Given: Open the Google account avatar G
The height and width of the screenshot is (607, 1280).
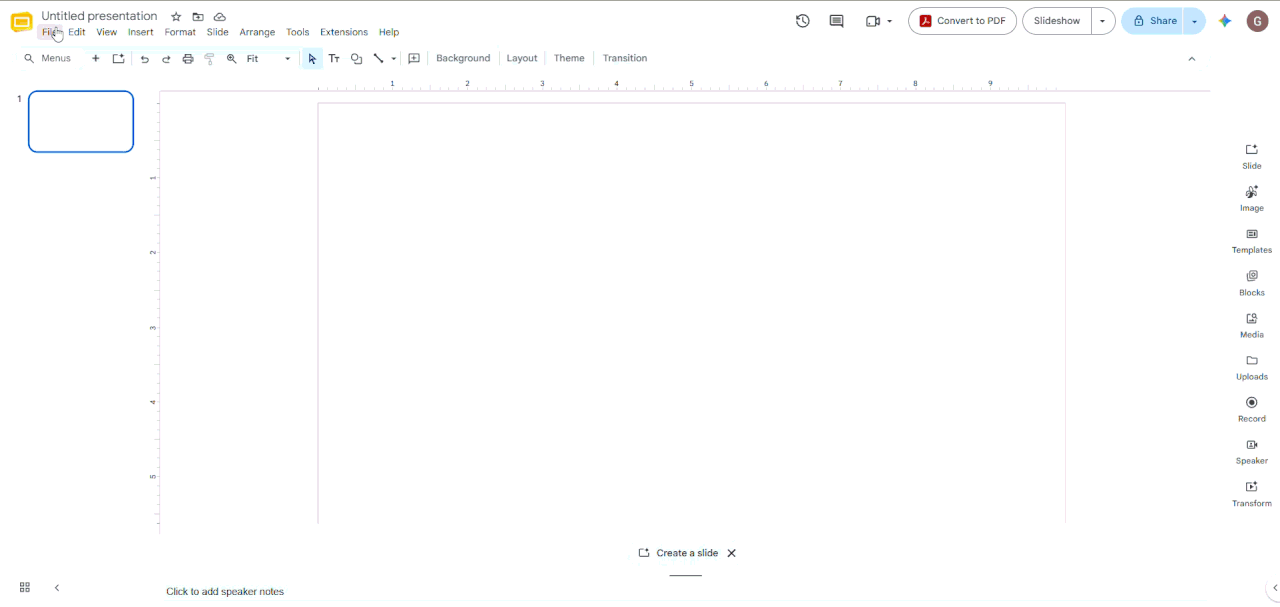Looking at the screenshot, I should [x=1258, y=21].
